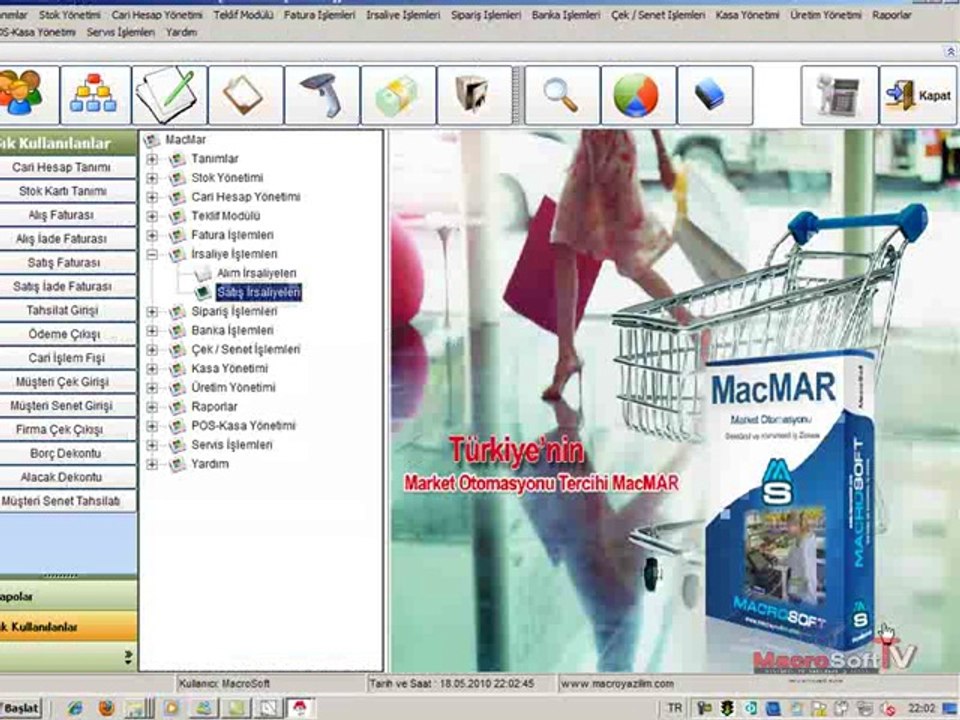Screen dimensions: 960x720
Task: Open the magnifying glass search icon
Action: pos(562,95)
